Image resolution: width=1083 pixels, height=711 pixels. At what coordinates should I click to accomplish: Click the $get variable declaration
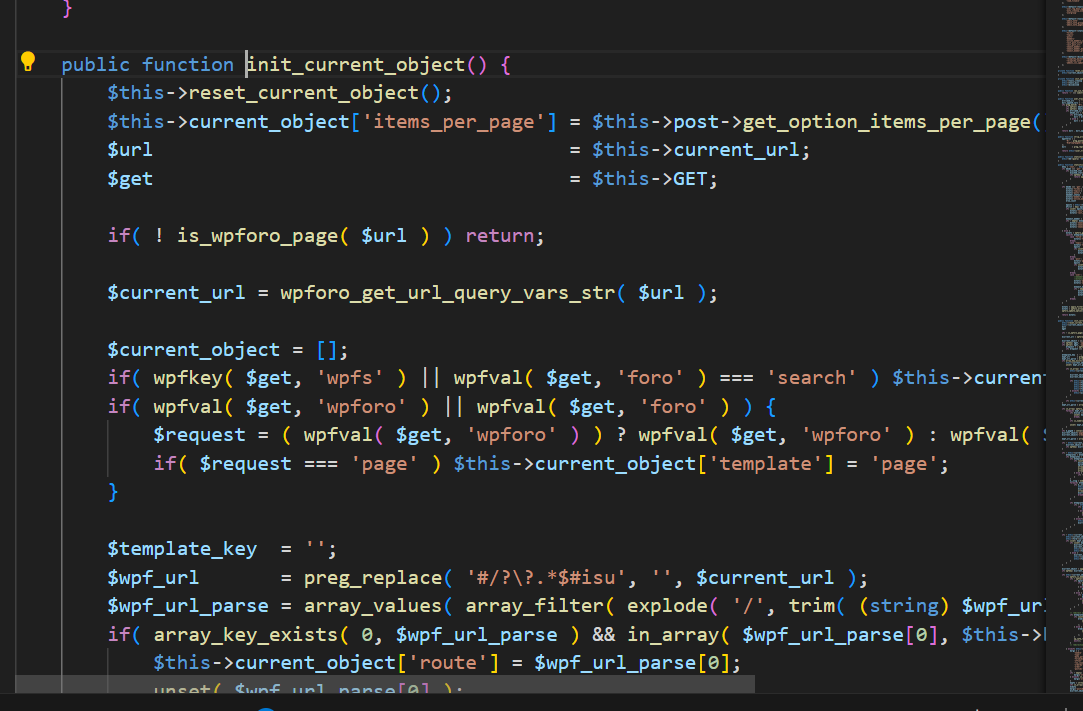[x=130, y=179]
